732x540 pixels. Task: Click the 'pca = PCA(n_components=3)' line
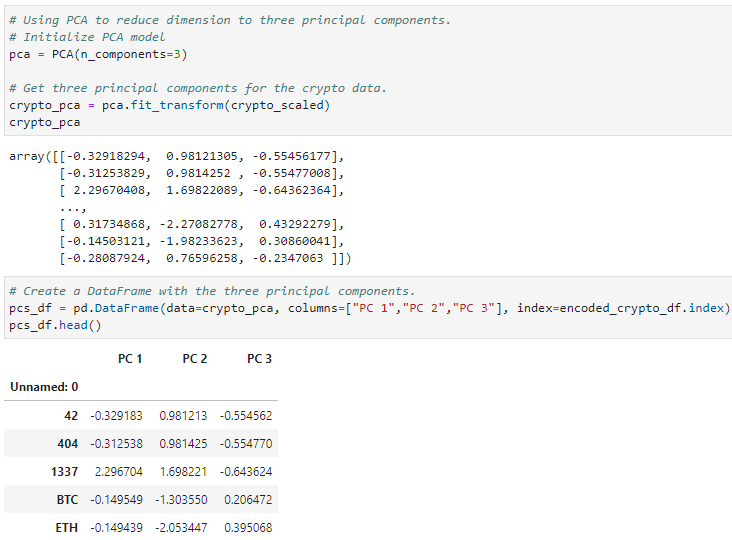(x=98, y=55)
